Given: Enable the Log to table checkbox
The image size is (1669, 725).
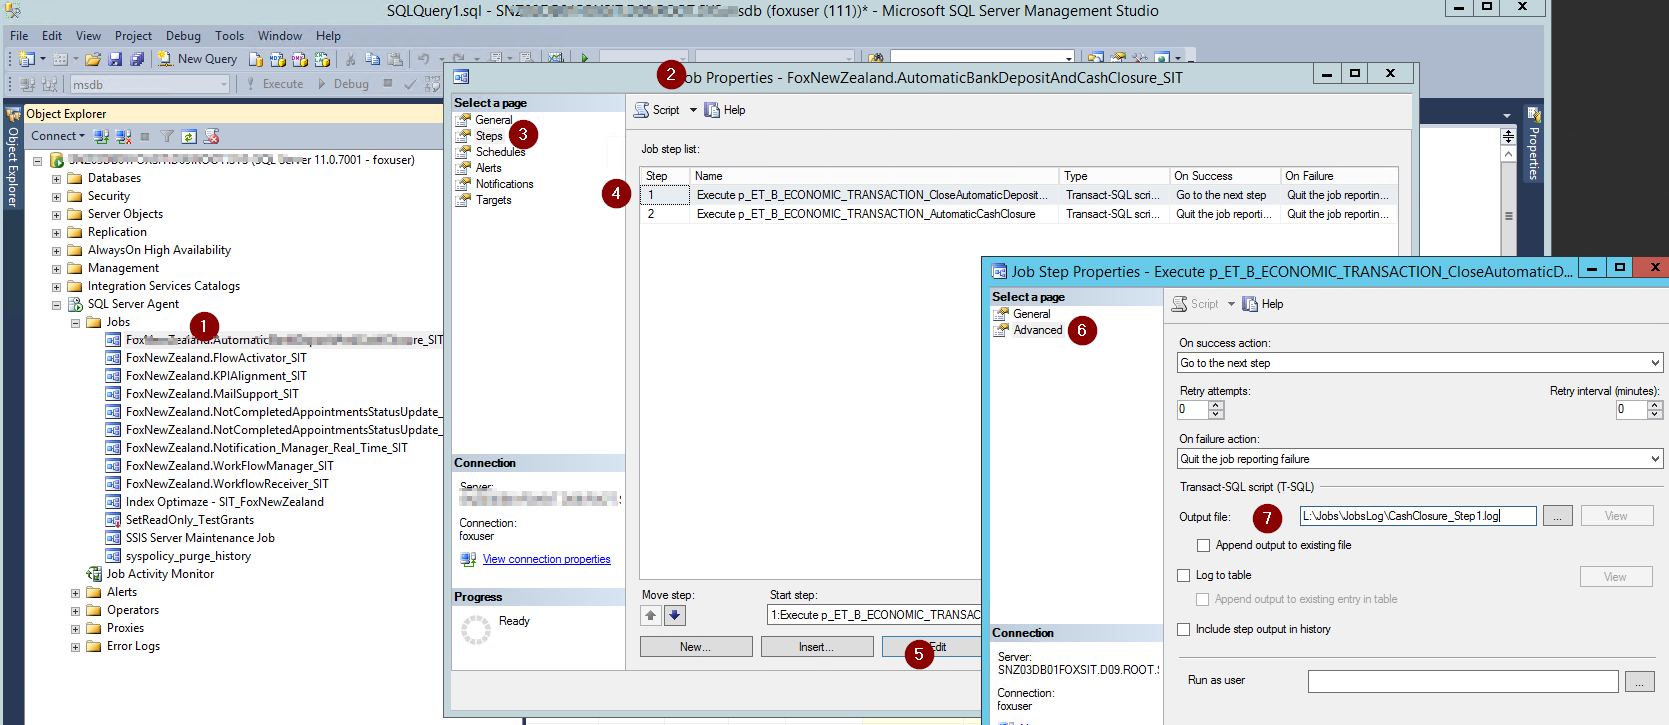Looking at the screenshot, I should click(1184, 575).
